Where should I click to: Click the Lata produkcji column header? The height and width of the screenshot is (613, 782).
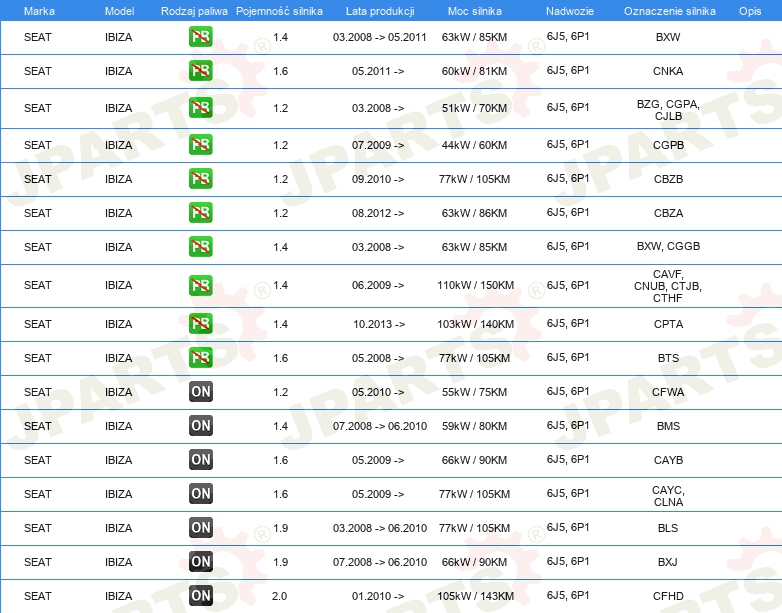[380, 11]
